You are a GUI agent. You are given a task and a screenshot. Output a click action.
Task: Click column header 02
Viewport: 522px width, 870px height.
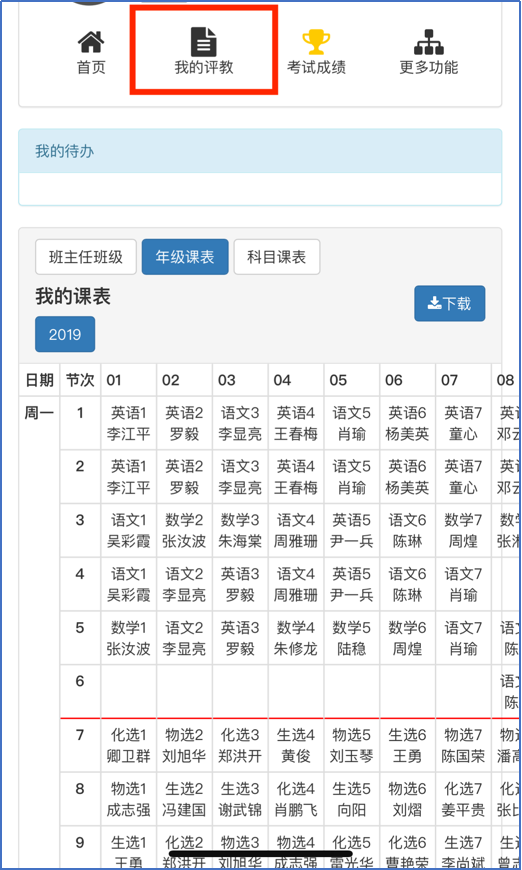(x=184, y=380)
